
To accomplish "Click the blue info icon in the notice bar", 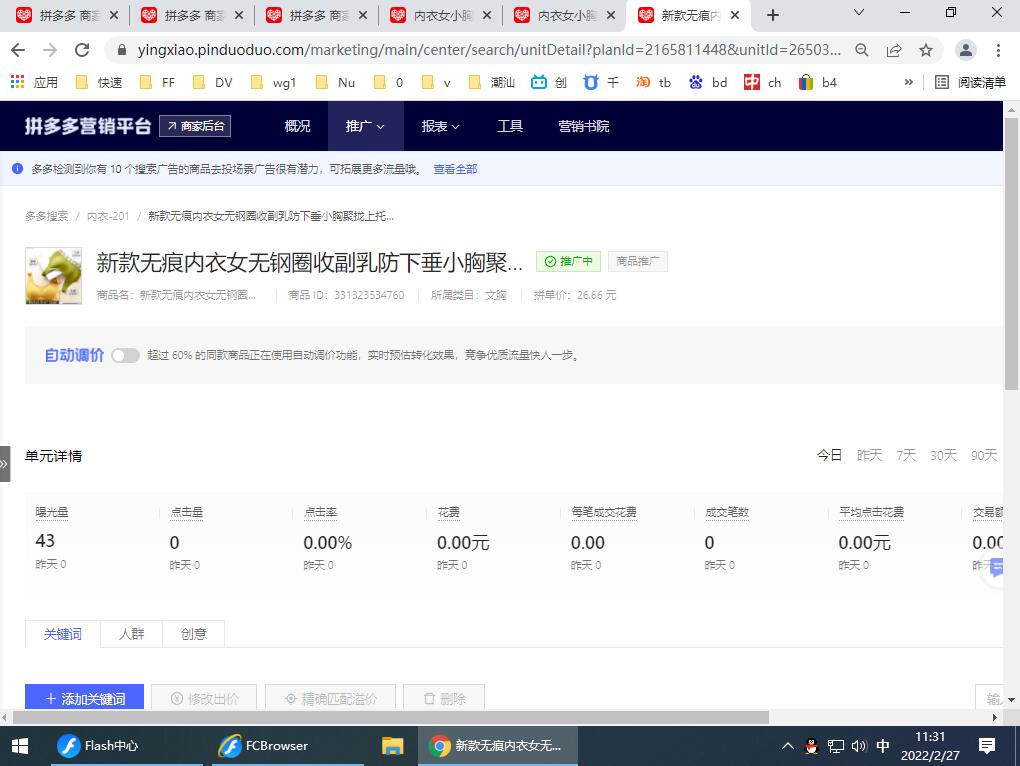I will coord(18,169).
